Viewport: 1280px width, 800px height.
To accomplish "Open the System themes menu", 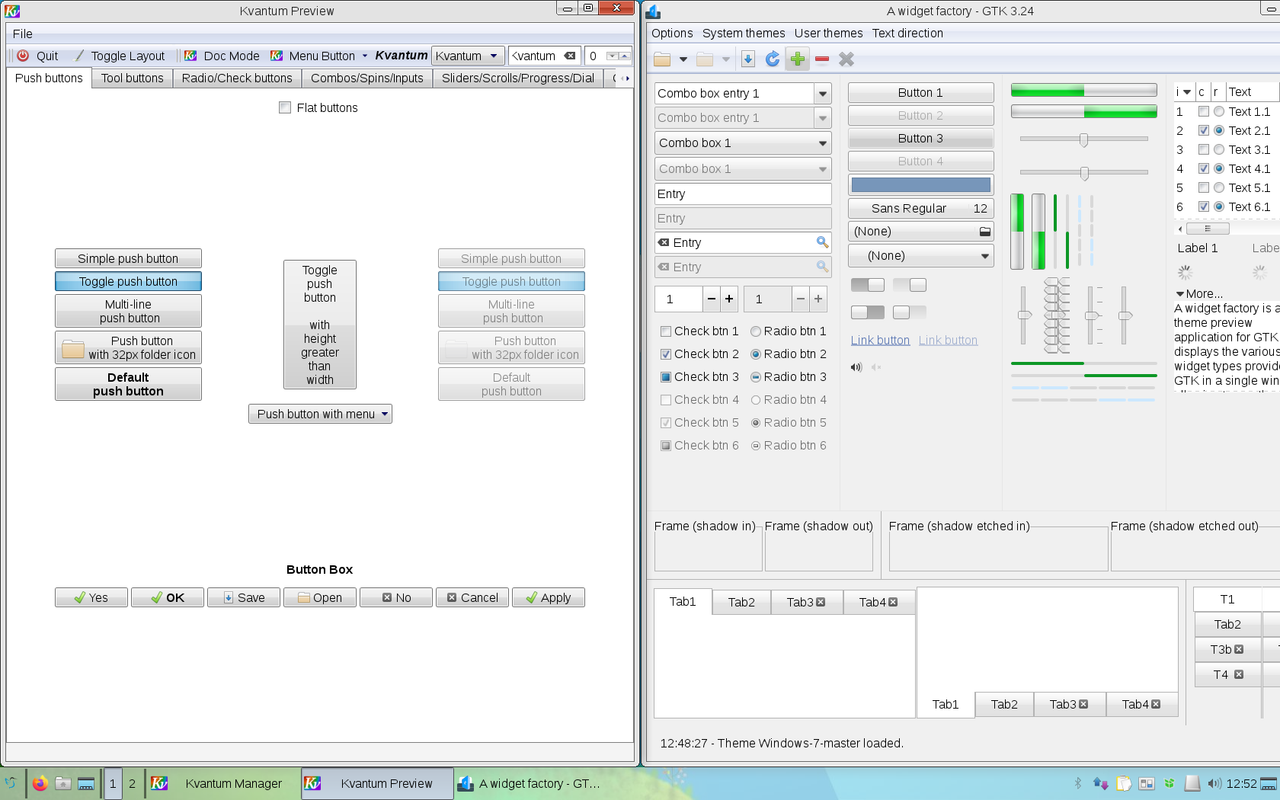I will pos(744,33).
